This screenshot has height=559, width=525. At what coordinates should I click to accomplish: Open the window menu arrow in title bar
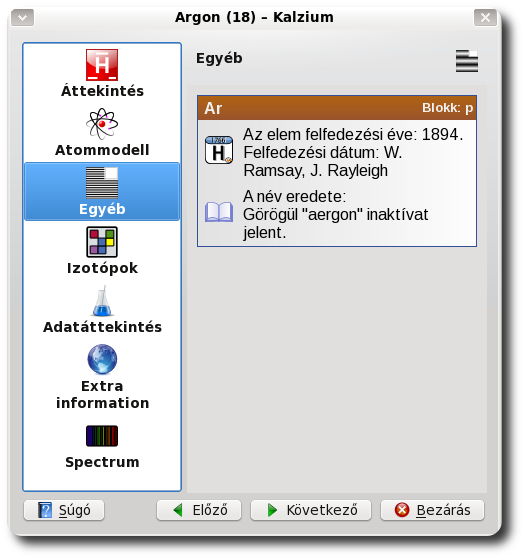[22, 17]
